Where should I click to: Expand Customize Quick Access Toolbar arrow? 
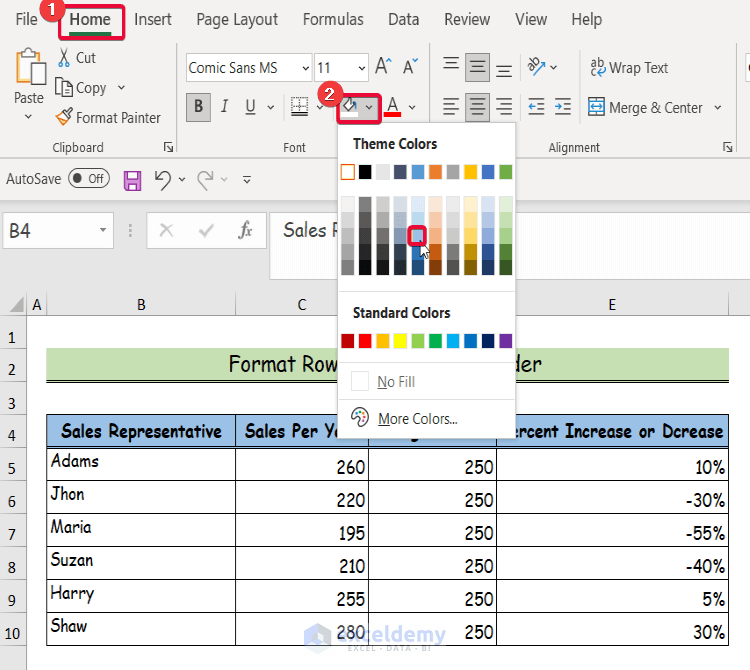tap(247, 180)
